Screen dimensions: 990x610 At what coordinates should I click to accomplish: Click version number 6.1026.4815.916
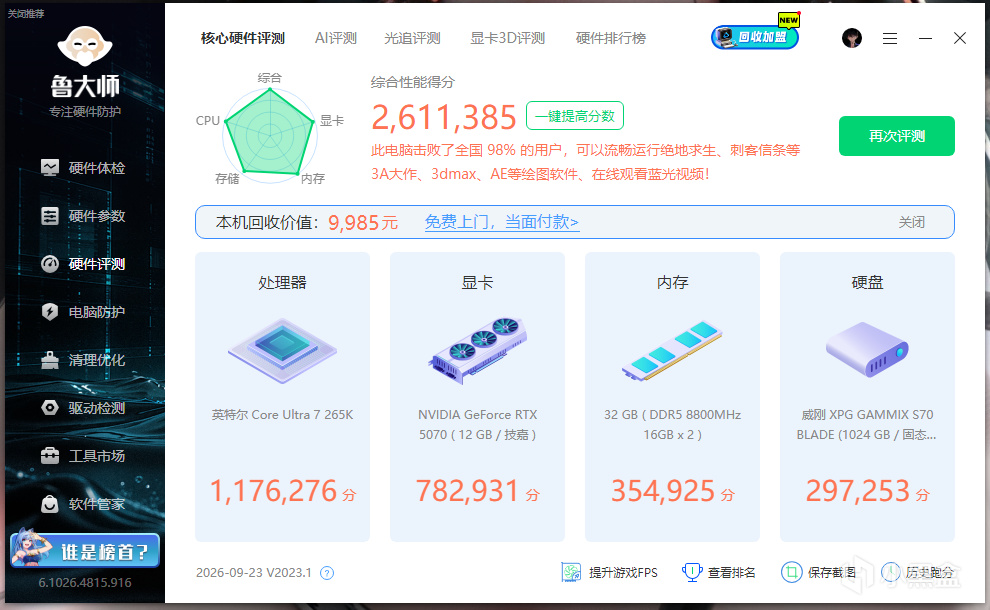click(x=85, y=583)
